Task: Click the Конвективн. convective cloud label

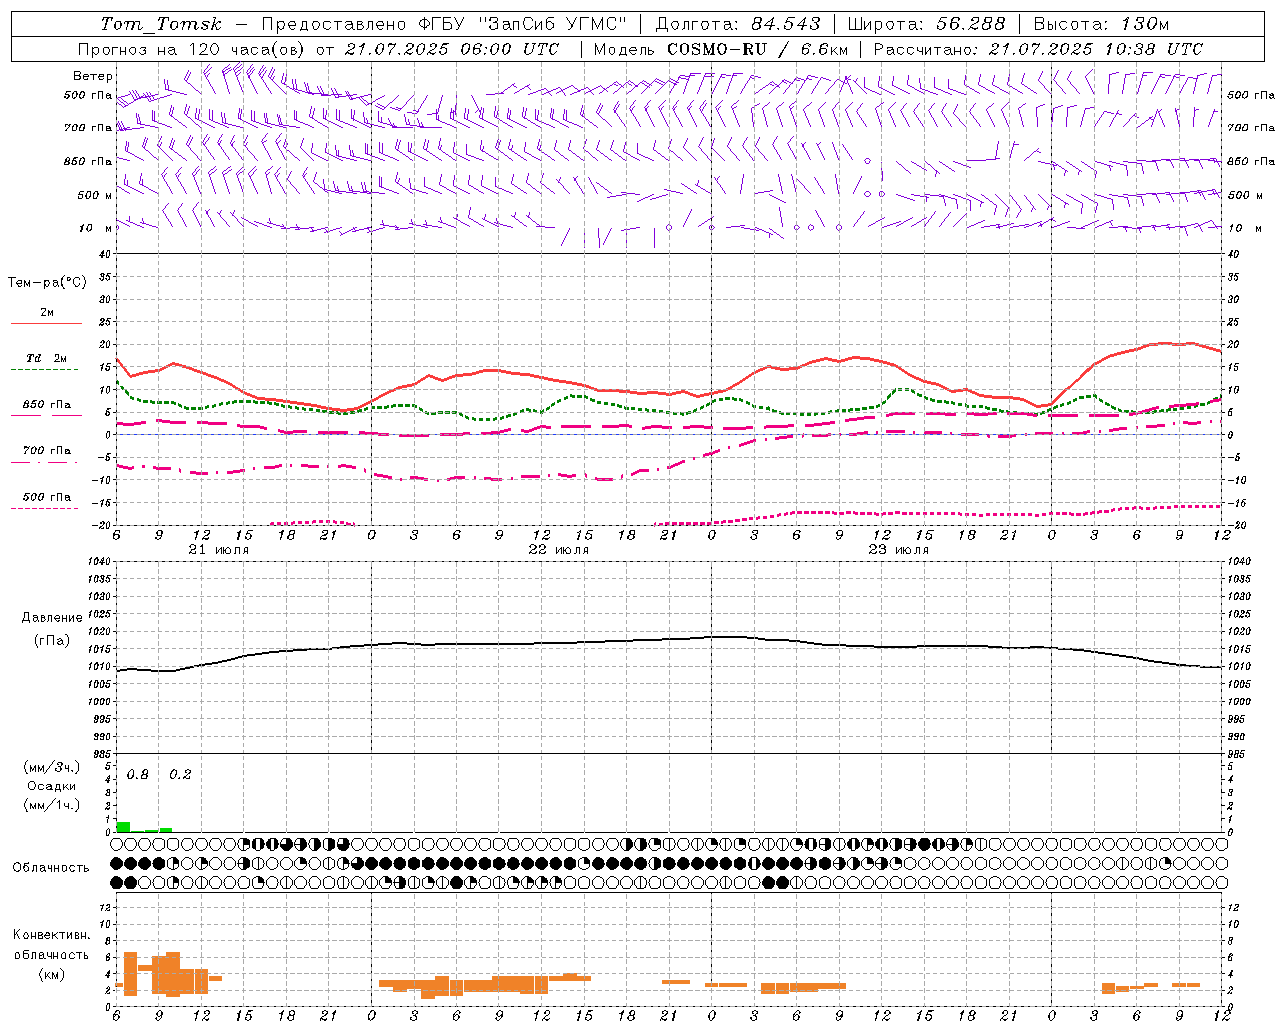Action: [x=52, y=935]
